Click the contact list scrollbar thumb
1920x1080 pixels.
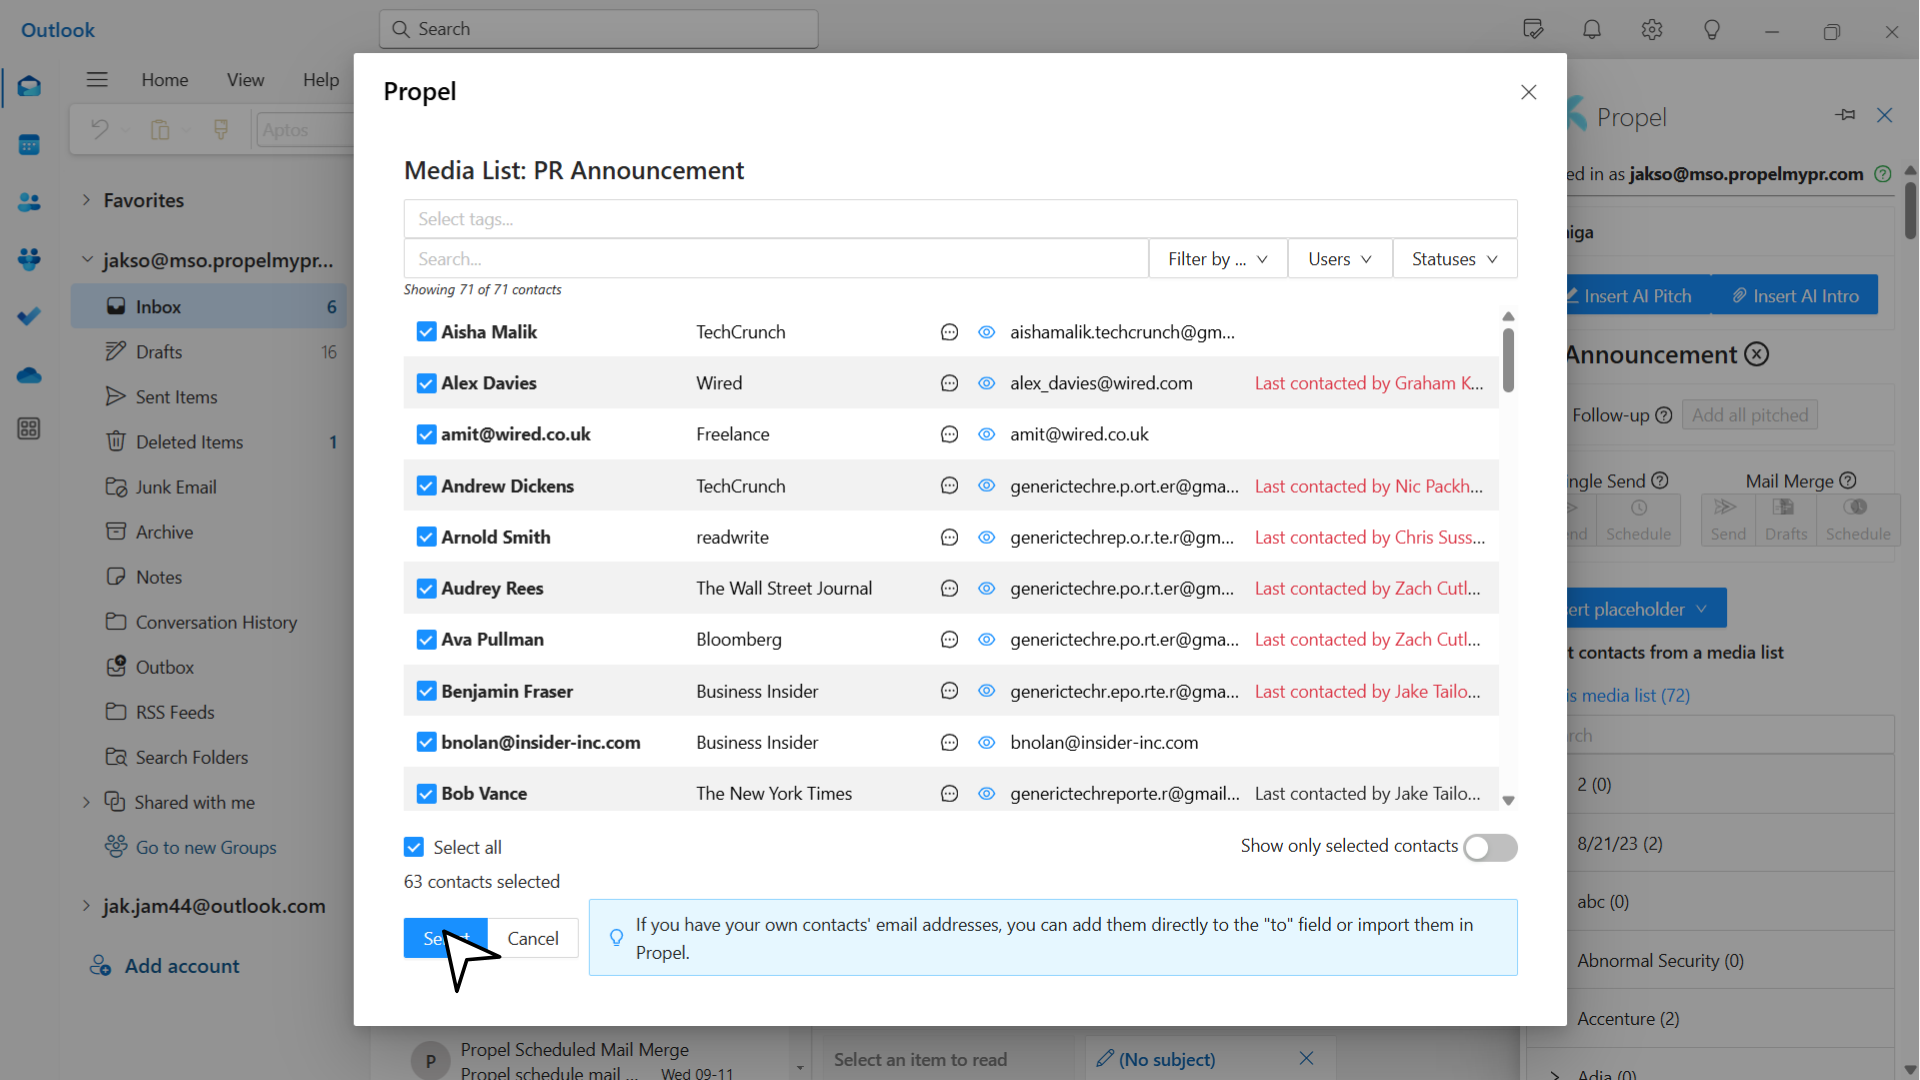(1508, 360)
